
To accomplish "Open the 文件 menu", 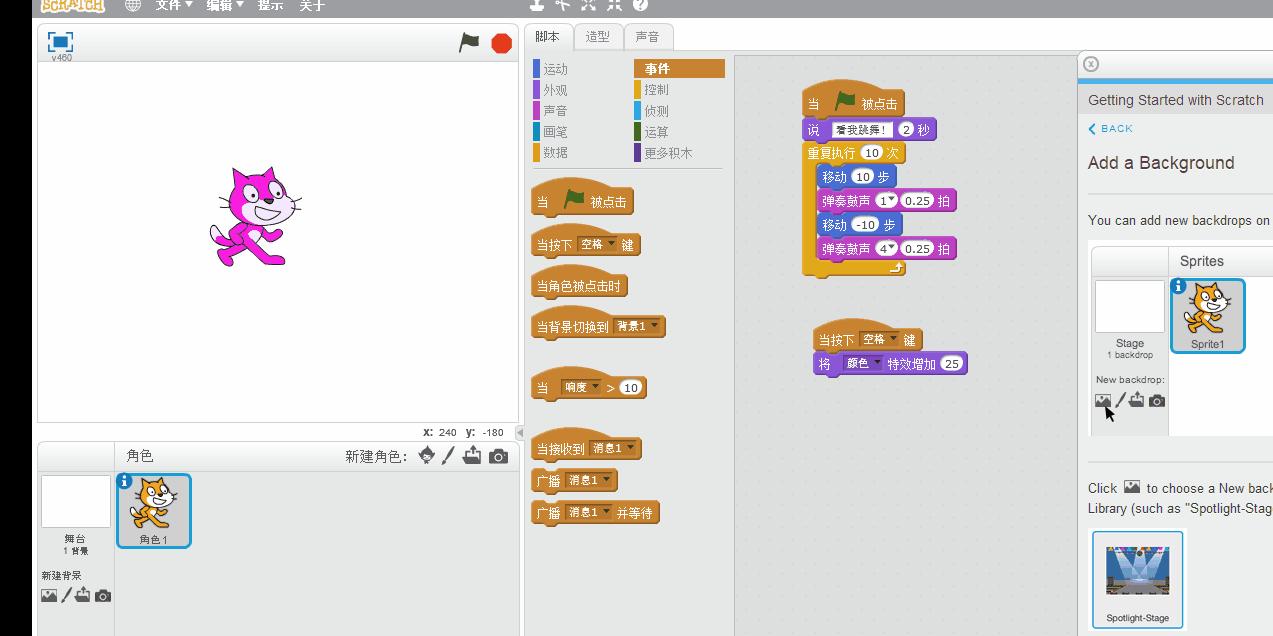I will pos(172,4).
